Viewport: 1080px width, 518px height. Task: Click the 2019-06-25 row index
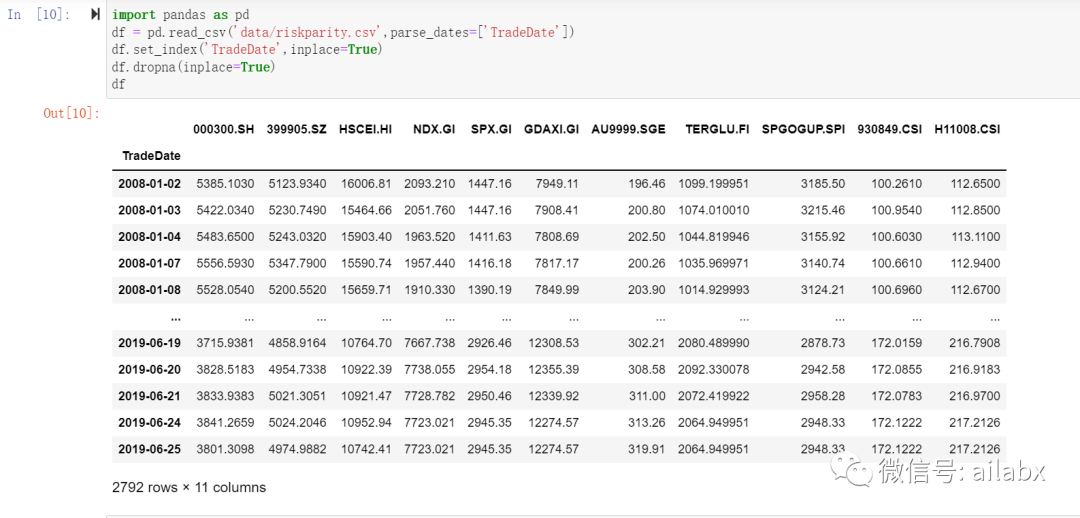click(x=149, y=448)
